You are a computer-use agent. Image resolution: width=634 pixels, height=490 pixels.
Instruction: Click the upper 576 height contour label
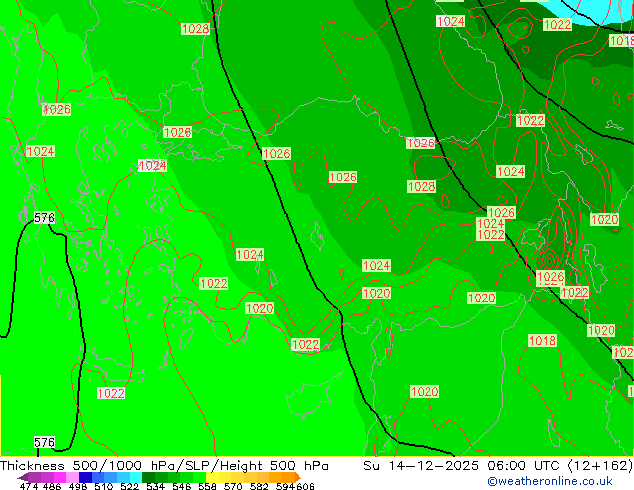(x=44, y=218)
